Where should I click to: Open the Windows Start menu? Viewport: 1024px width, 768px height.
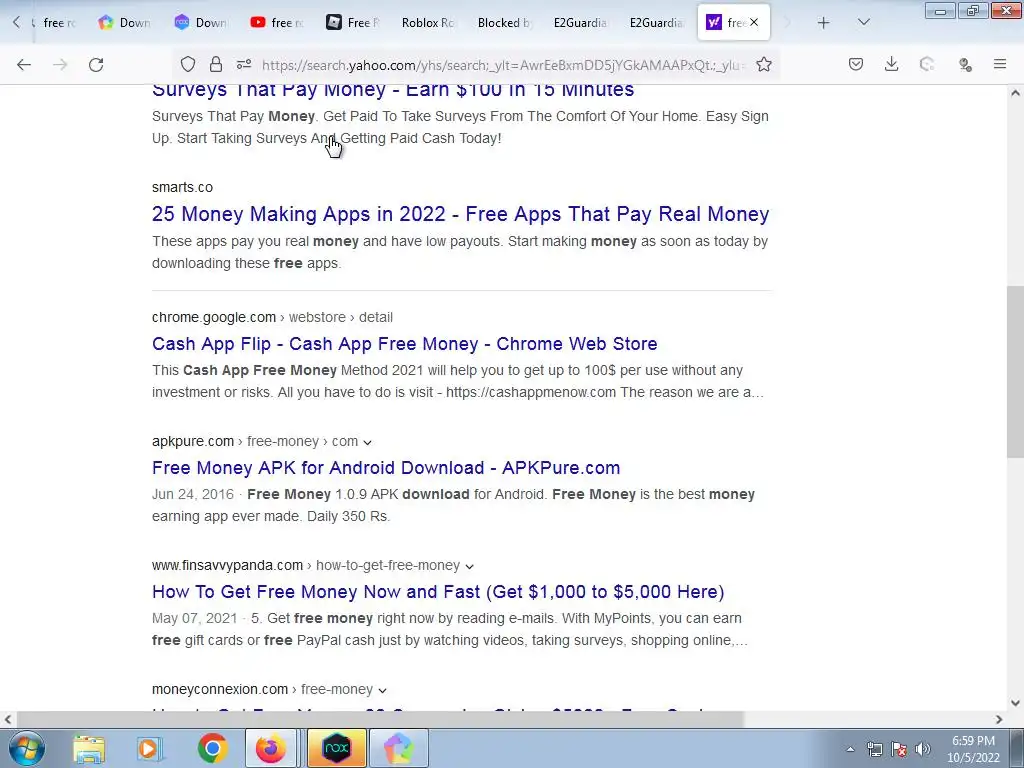(26, 748)
